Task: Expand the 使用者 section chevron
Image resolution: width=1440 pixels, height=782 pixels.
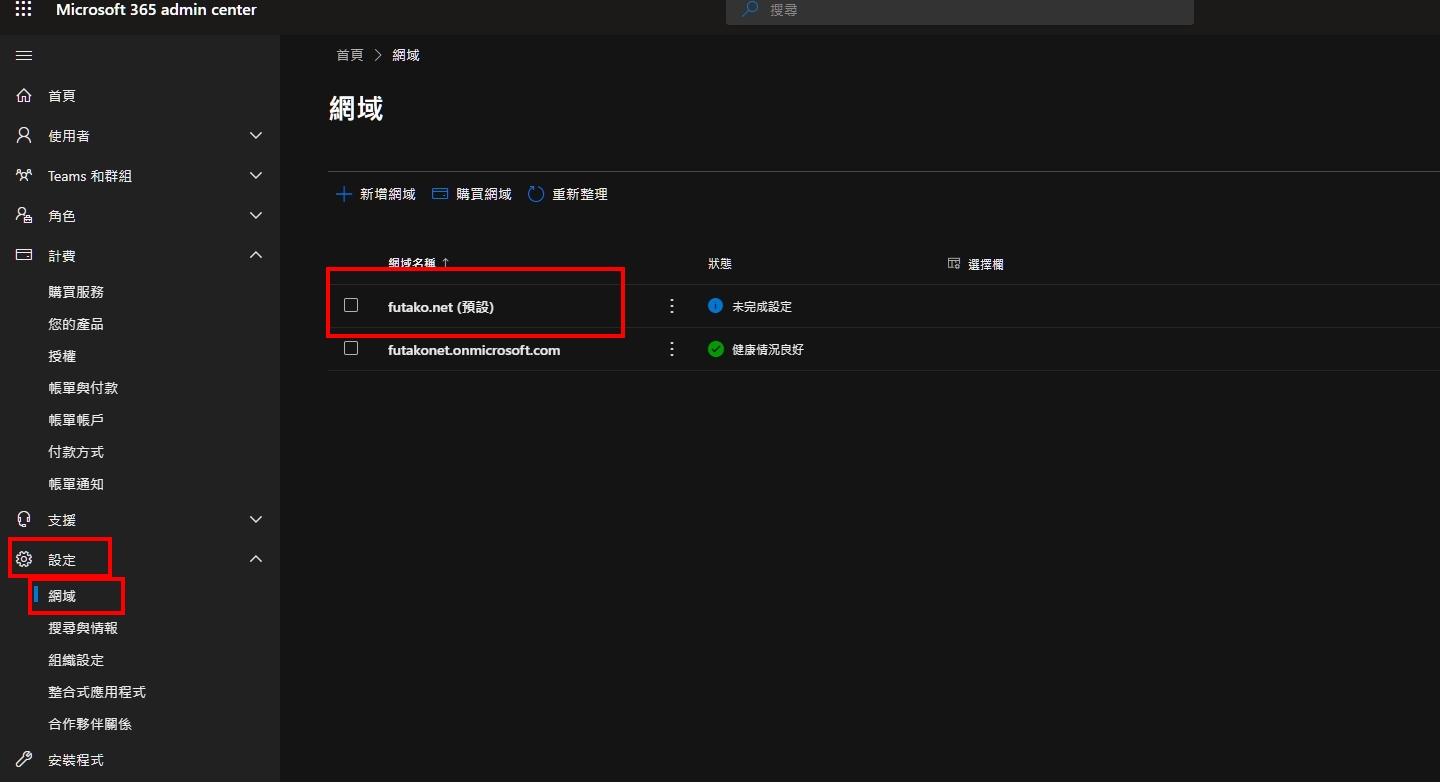Action: (x=256, y=136)
